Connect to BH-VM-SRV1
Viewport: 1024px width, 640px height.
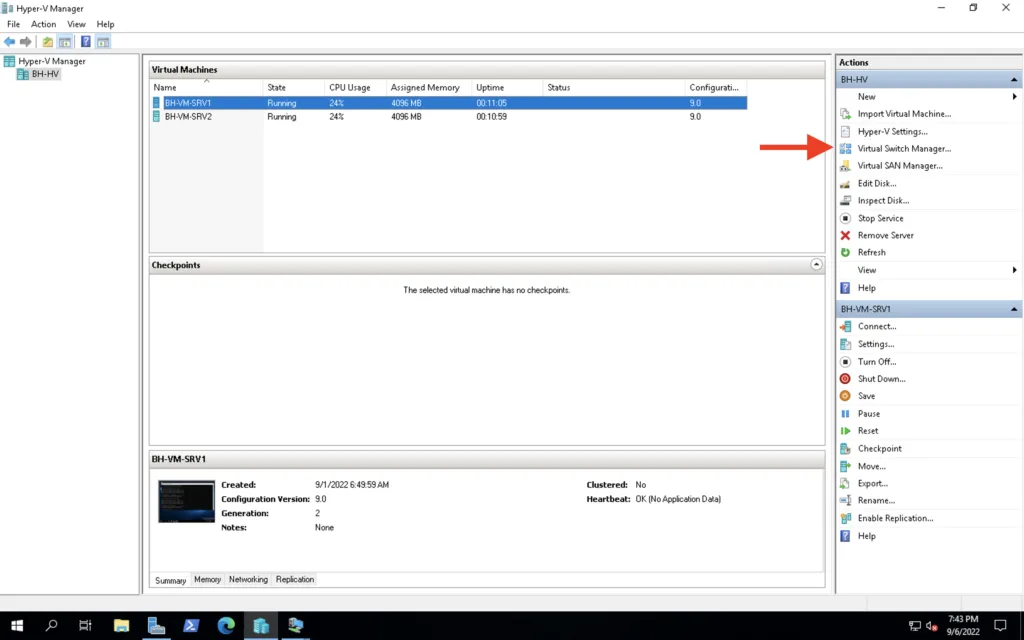click(876, 327)
